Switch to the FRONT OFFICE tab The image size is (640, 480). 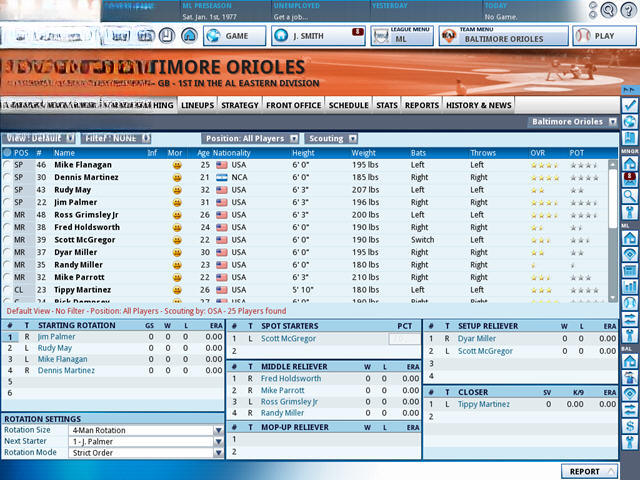pyautogui.click(x=293, y=105)
